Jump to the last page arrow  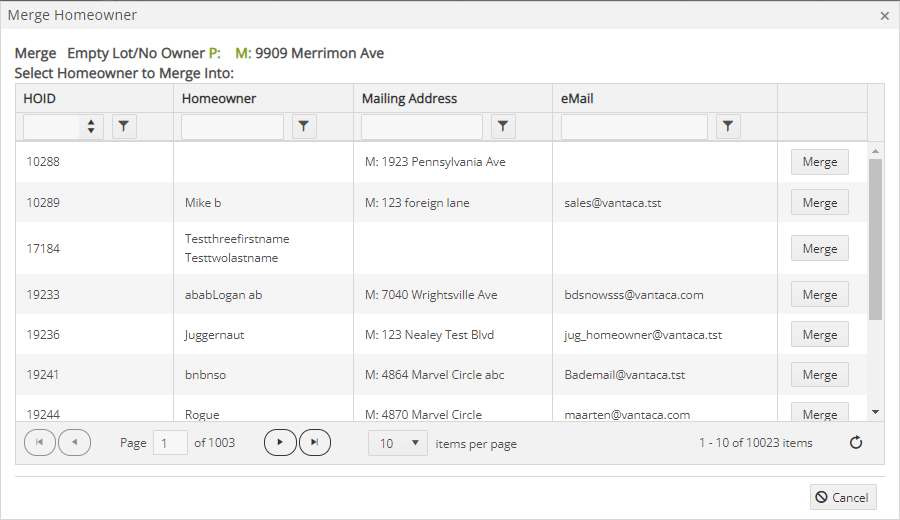[x=315, y=443]
